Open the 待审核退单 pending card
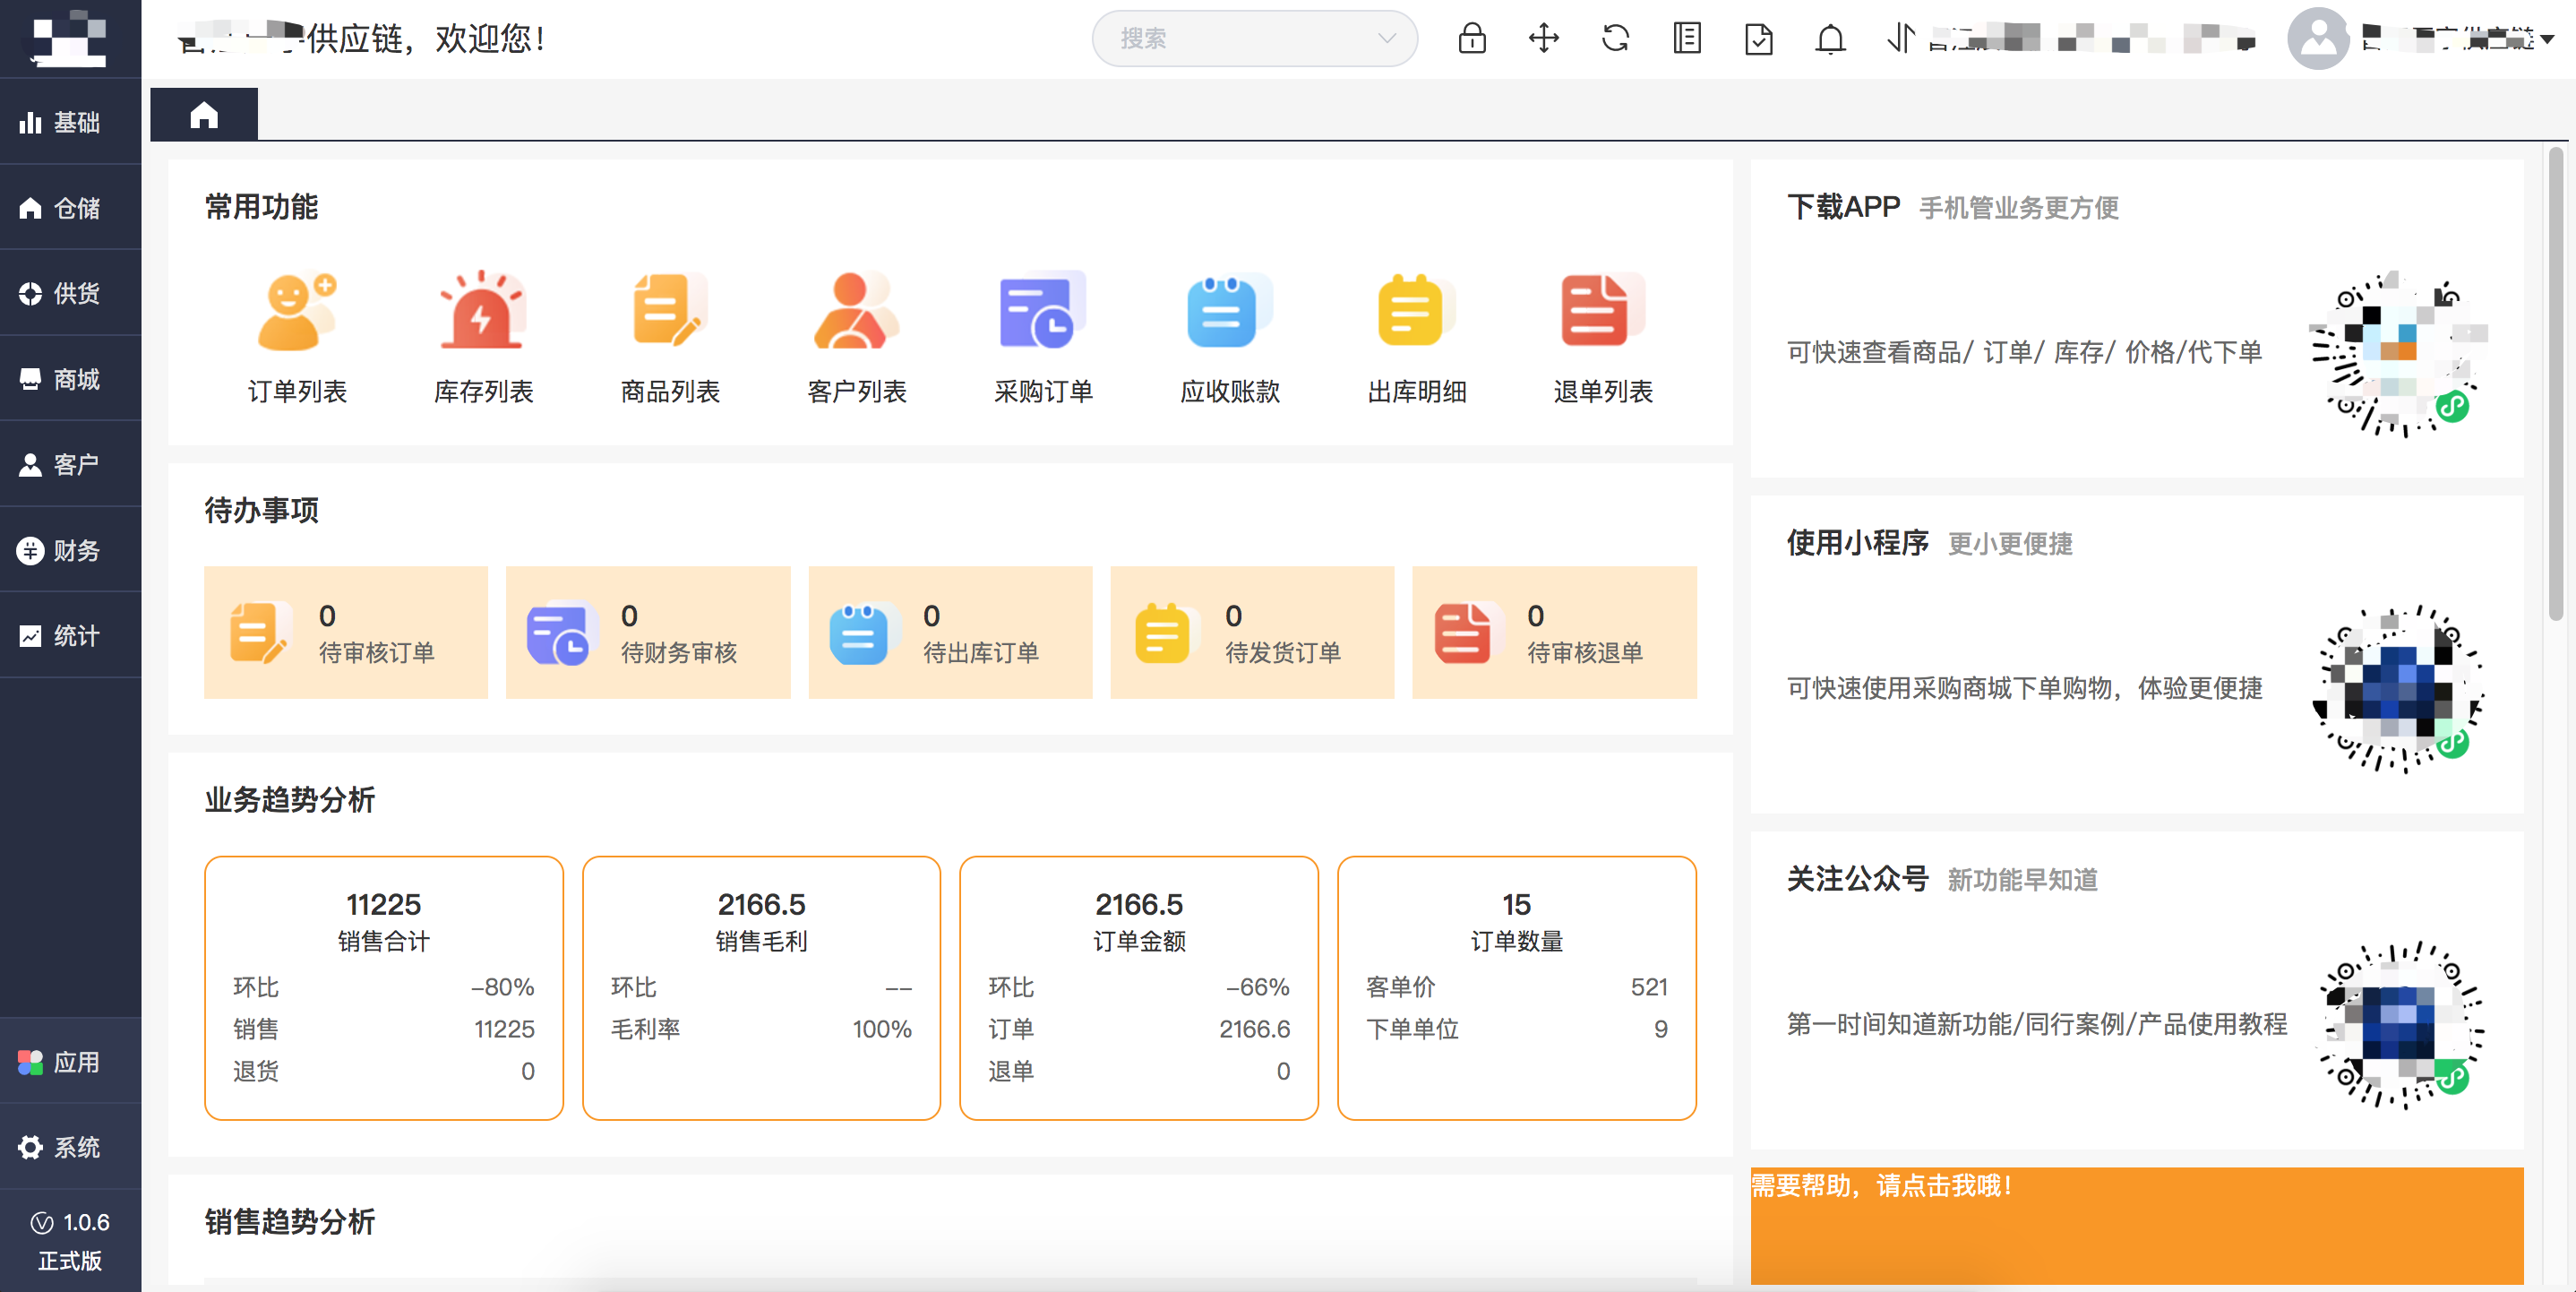 click(x=1554, y=632)
